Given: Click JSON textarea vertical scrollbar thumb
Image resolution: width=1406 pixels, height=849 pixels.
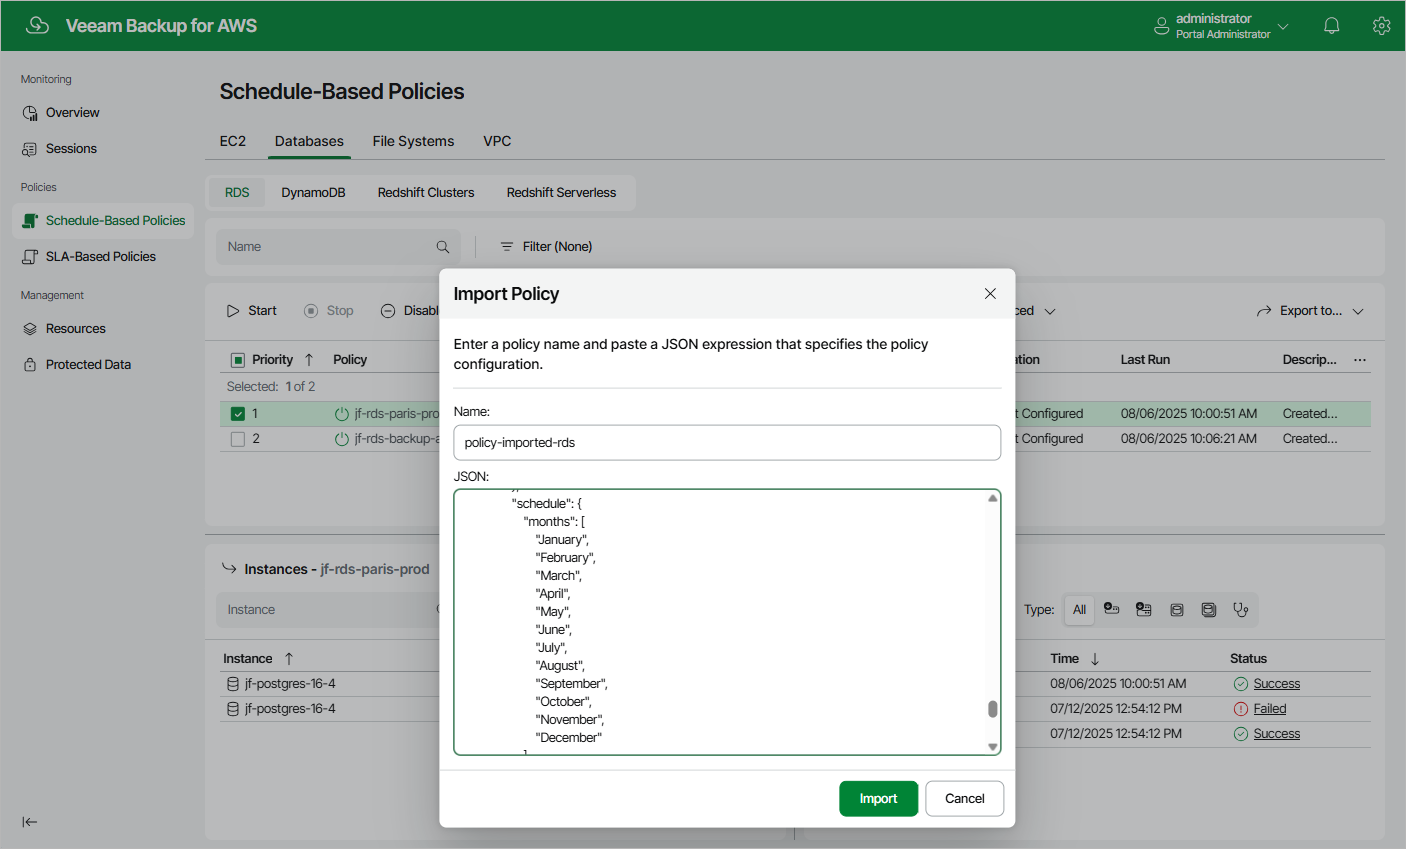Looking at the screenshot, I should (993, 709).
